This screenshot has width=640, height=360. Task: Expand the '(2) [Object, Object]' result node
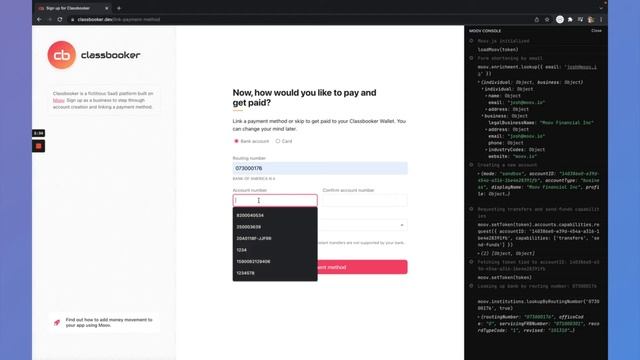479,253
